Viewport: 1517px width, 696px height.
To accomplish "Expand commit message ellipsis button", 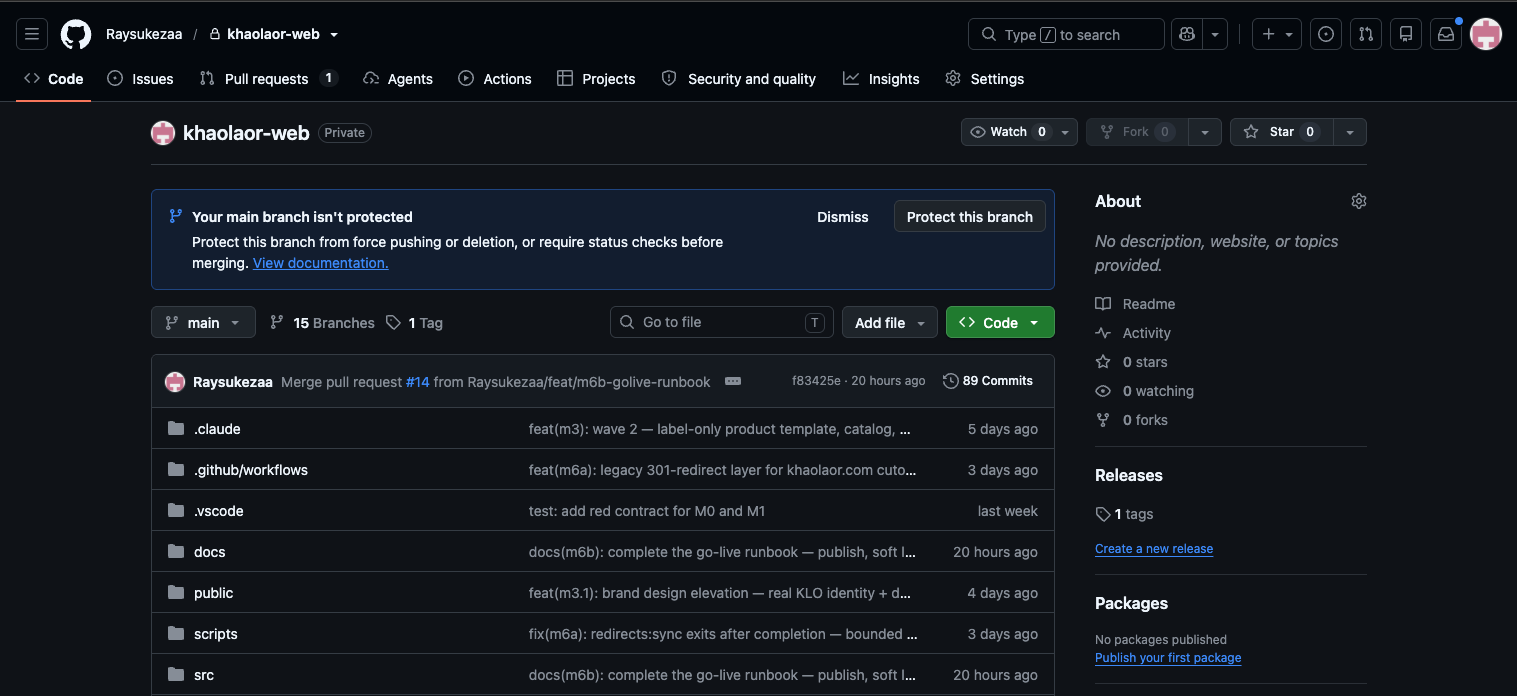I will click(733, 381).
